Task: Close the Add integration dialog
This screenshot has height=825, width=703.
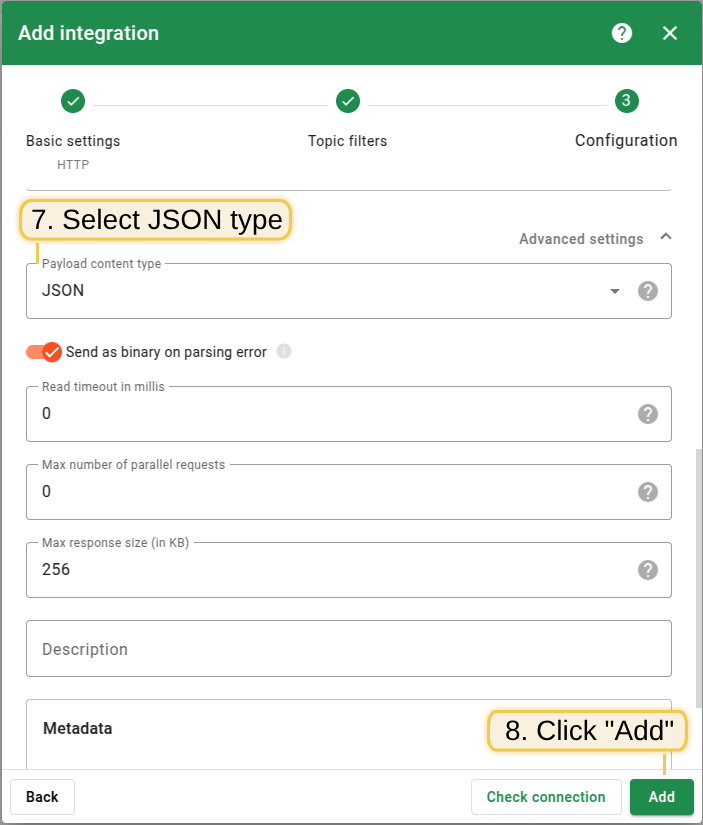Action: click(670, 33)
